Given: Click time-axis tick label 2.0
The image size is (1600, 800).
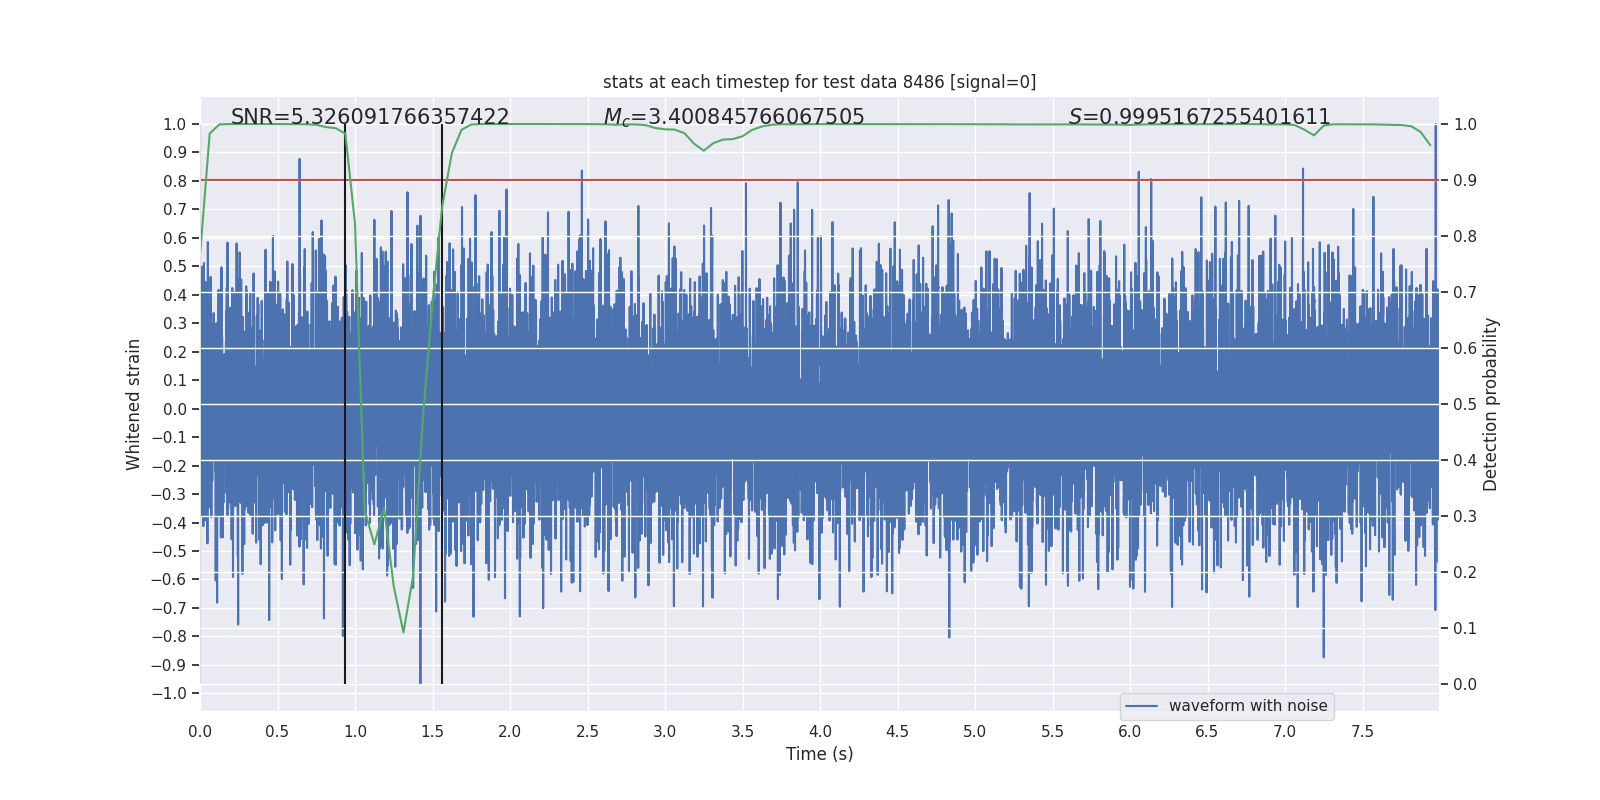Looking at the screenshot, I should 510,731.
